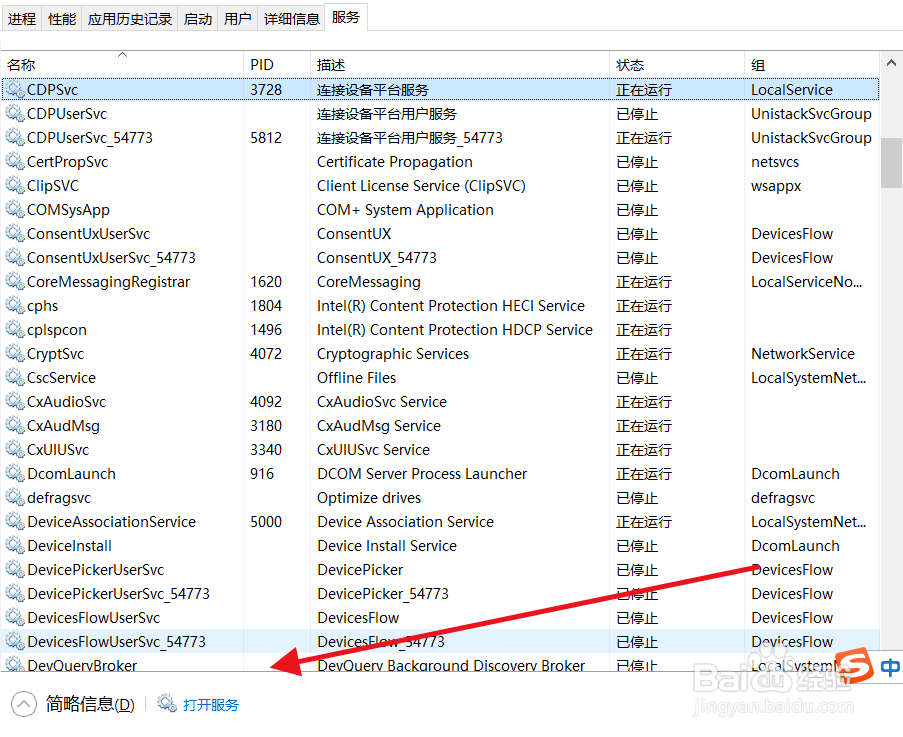The width and height of the screenshot is (903, 737).
Task: Collapse the 简略信息(D) panel
Action: pos(22,704)
